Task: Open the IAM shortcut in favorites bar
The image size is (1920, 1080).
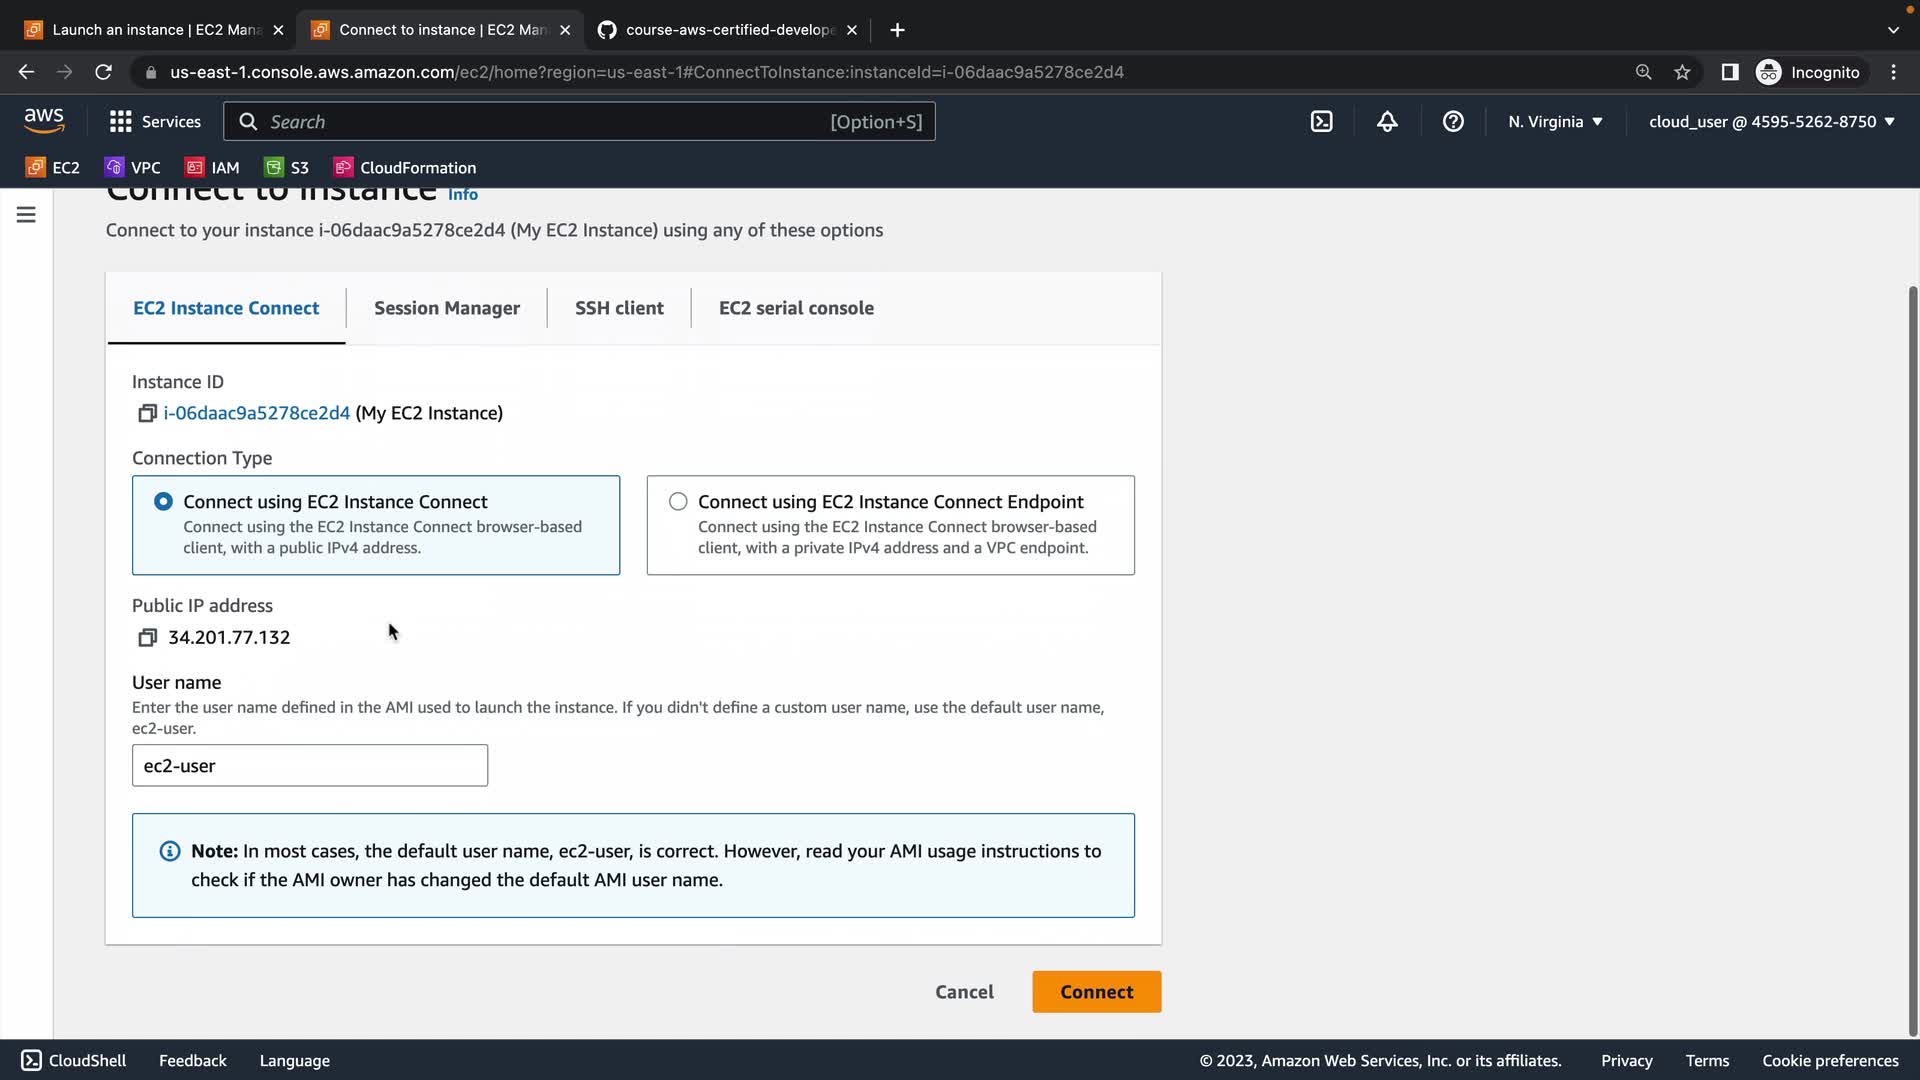Action: tap(212, 168)
